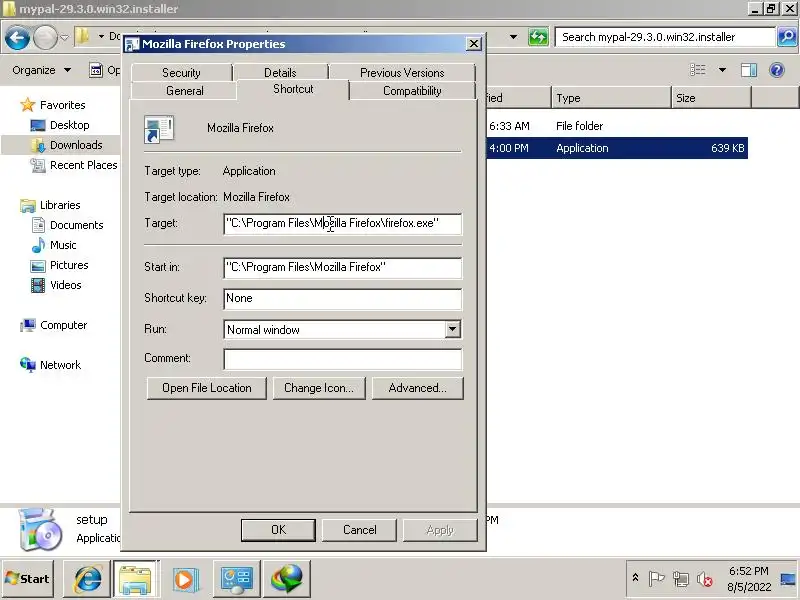Click the Control Panel taskbar icon
800x600 pixels.
click(x=236, y=579)
